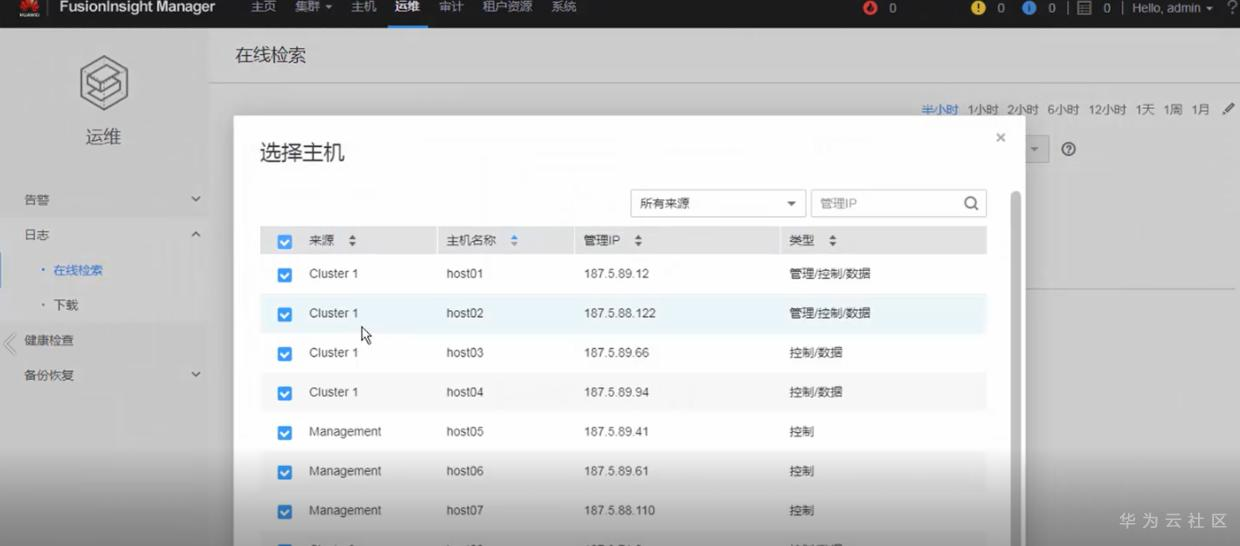Viewport: 1240px width, 546px height.
Task: Open the dropdown arrow beside the help icon
Action: click(1034, 150)
